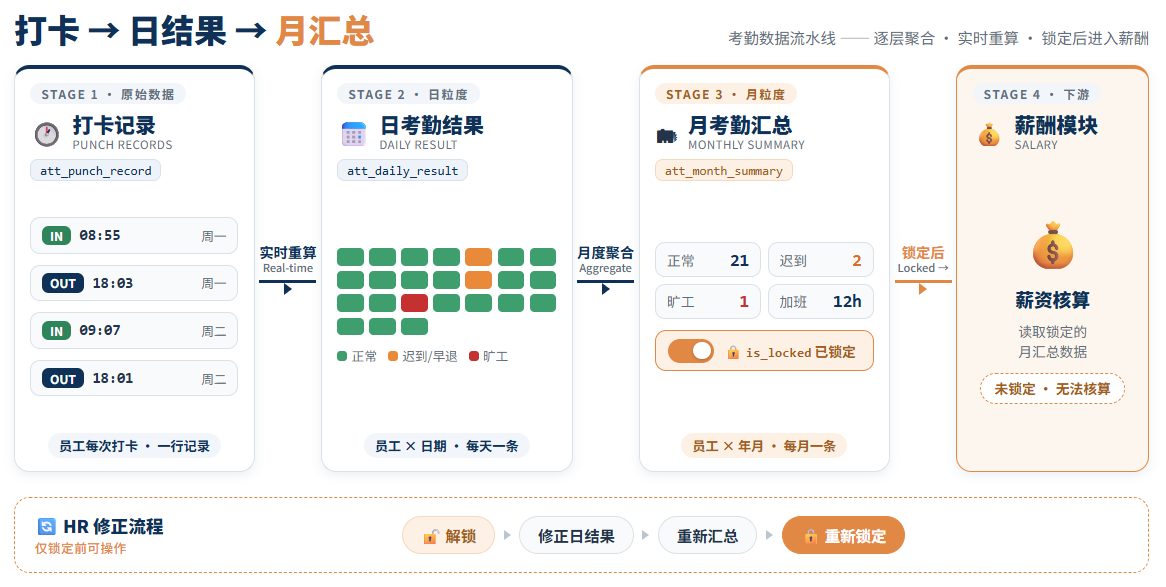Click the SALARY subtitle

click(1036, 145)
